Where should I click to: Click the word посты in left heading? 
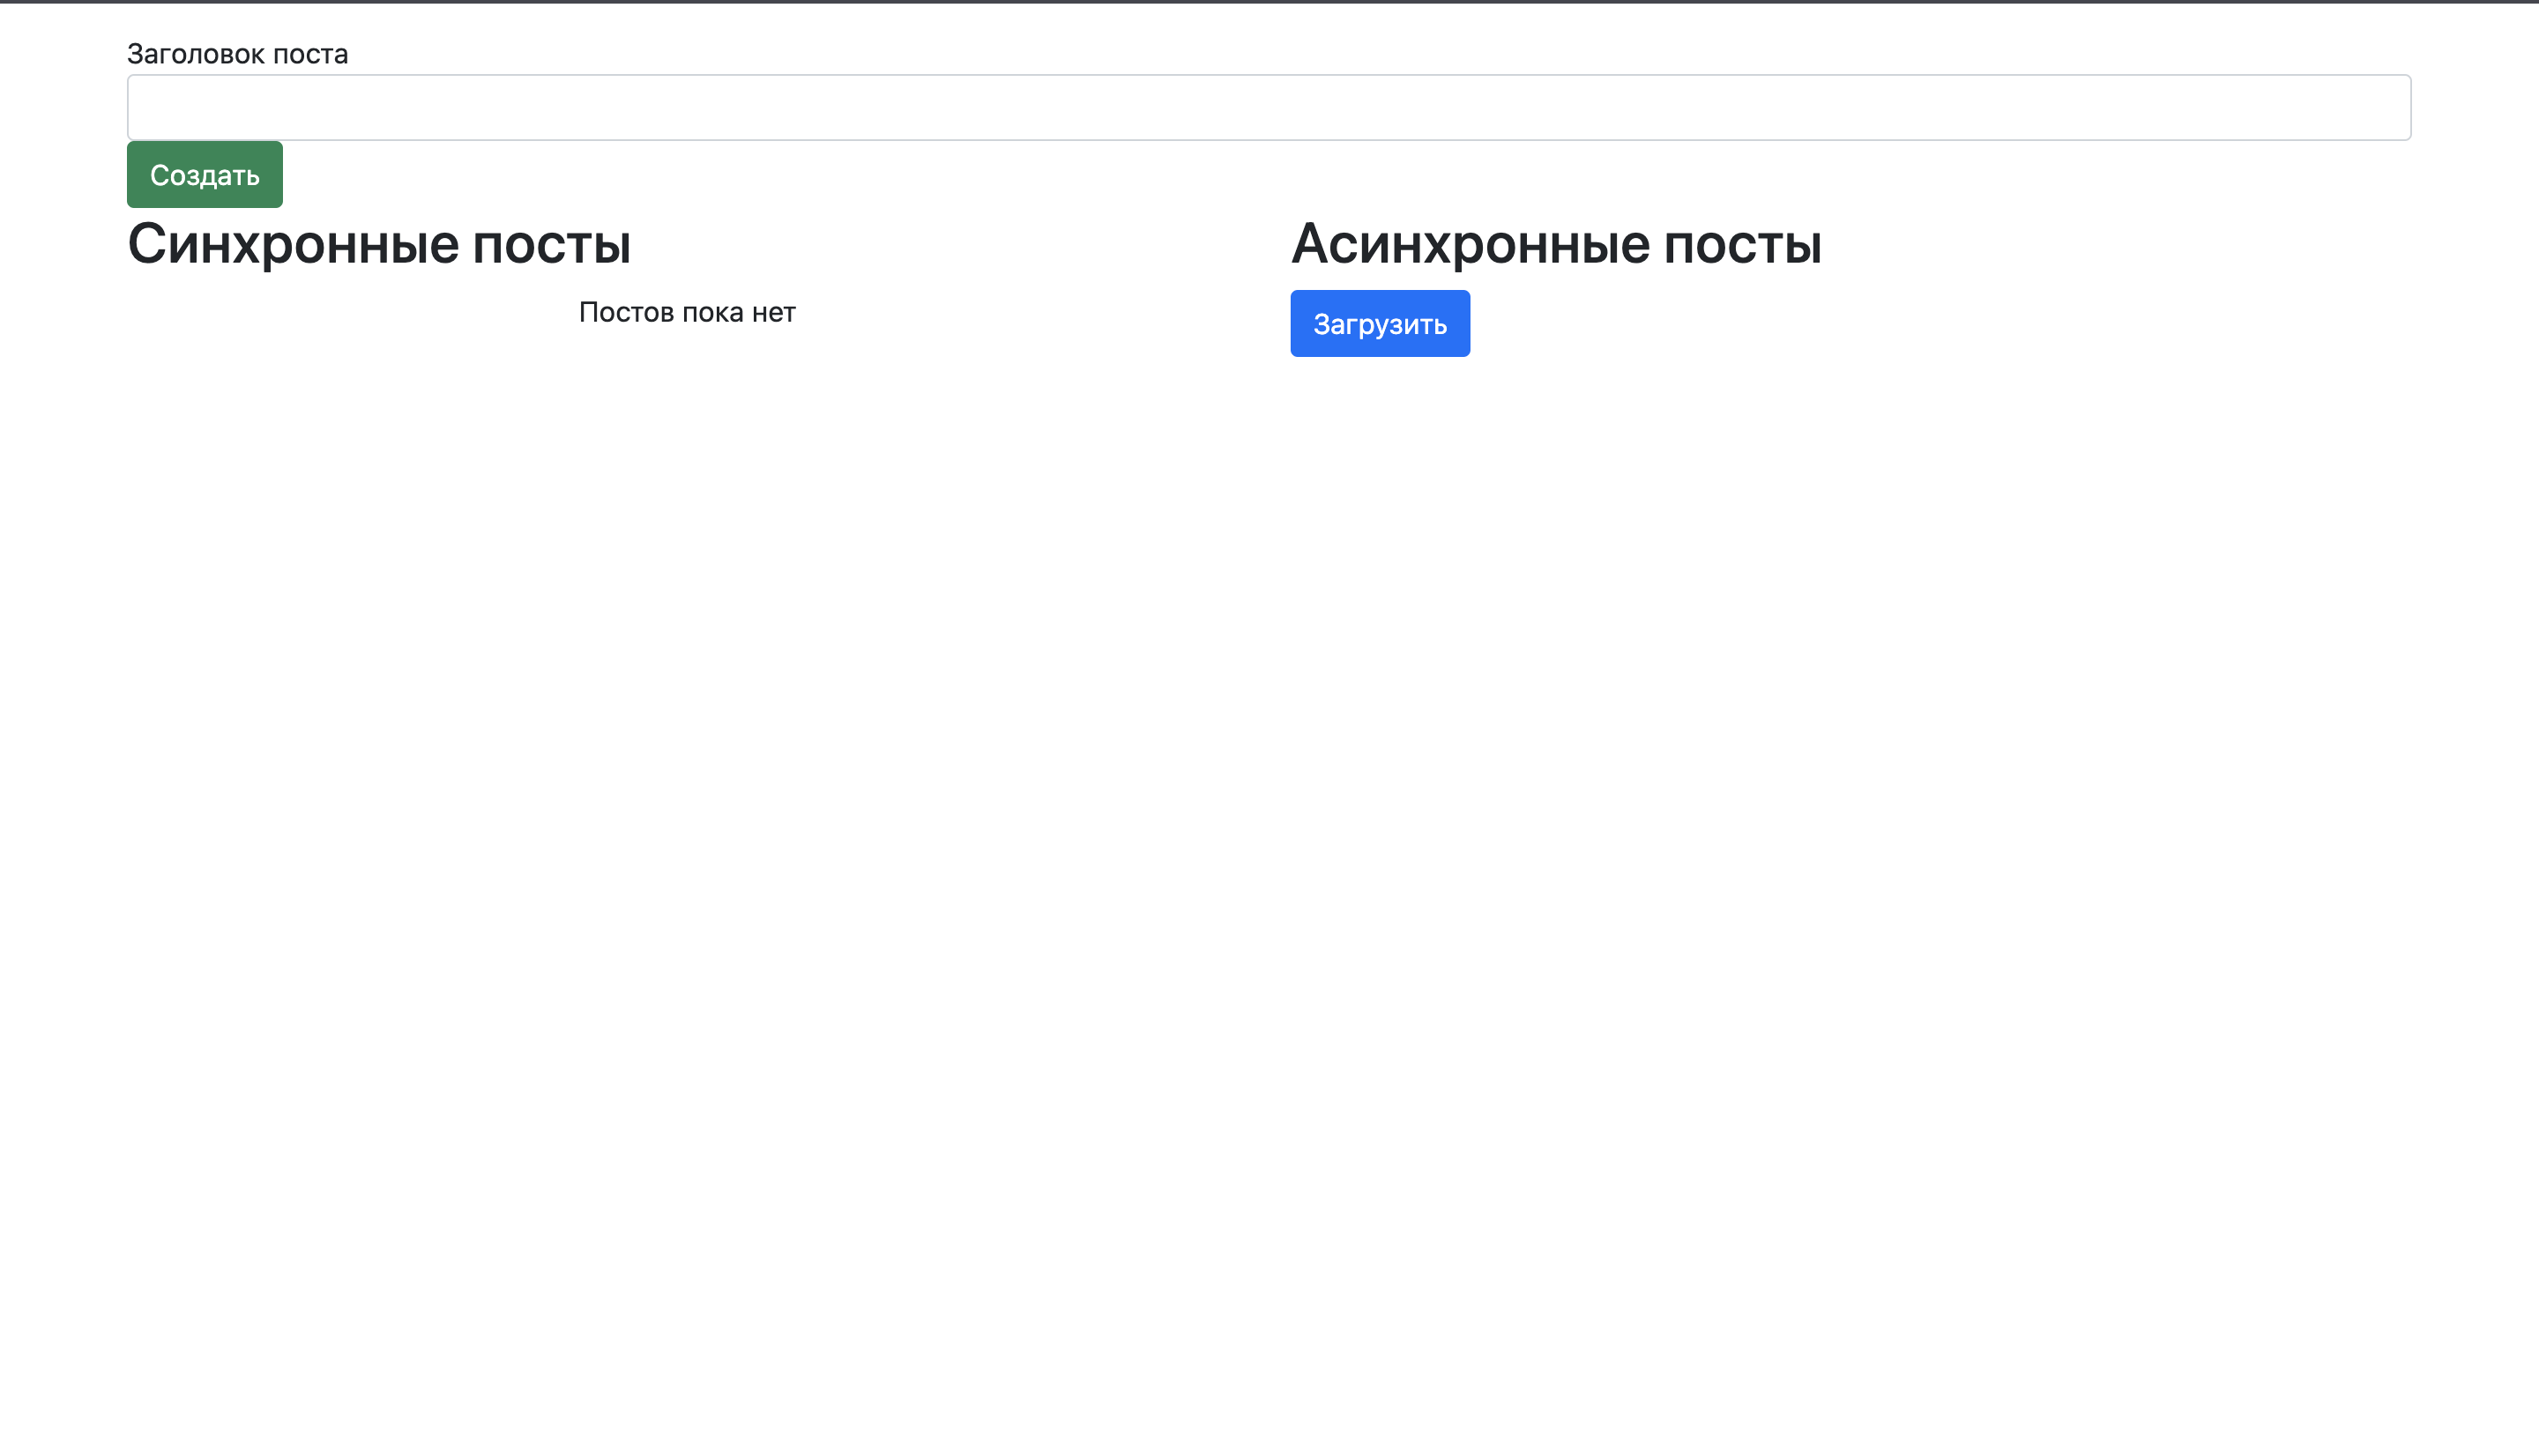tap(551, 244)
